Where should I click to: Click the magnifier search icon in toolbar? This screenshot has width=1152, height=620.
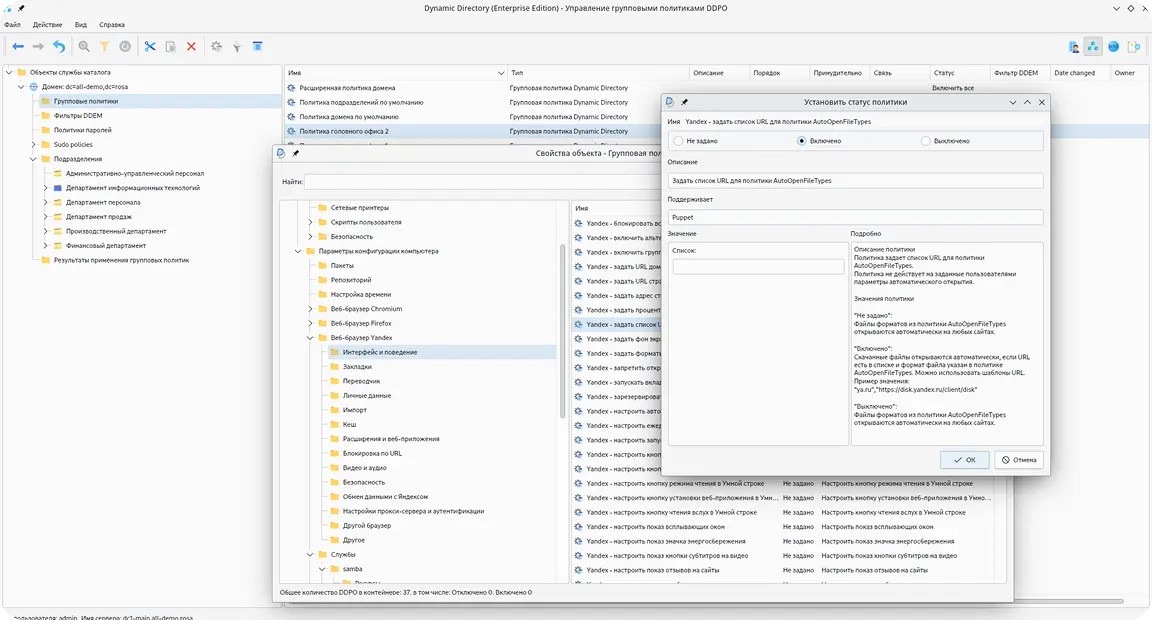pyautogui.click(x=84, y=46)
